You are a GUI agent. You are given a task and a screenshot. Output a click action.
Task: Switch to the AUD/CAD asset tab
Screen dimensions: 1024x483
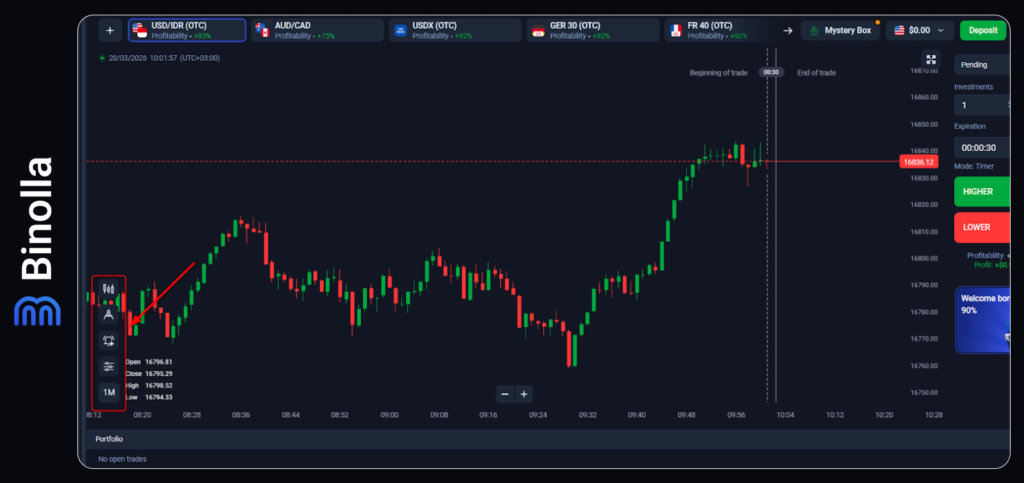tap(317, 30)
